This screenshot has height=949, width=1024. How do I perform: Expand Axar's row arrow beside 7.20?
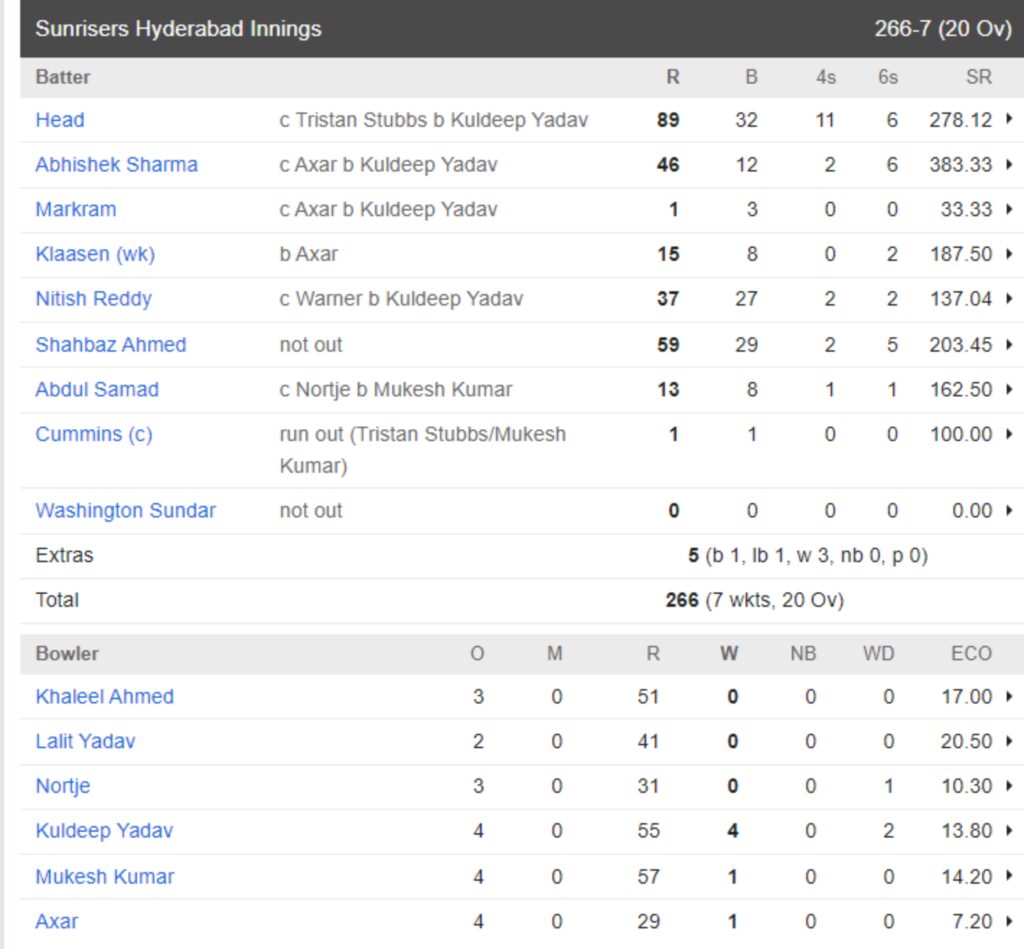point(1009,921)
